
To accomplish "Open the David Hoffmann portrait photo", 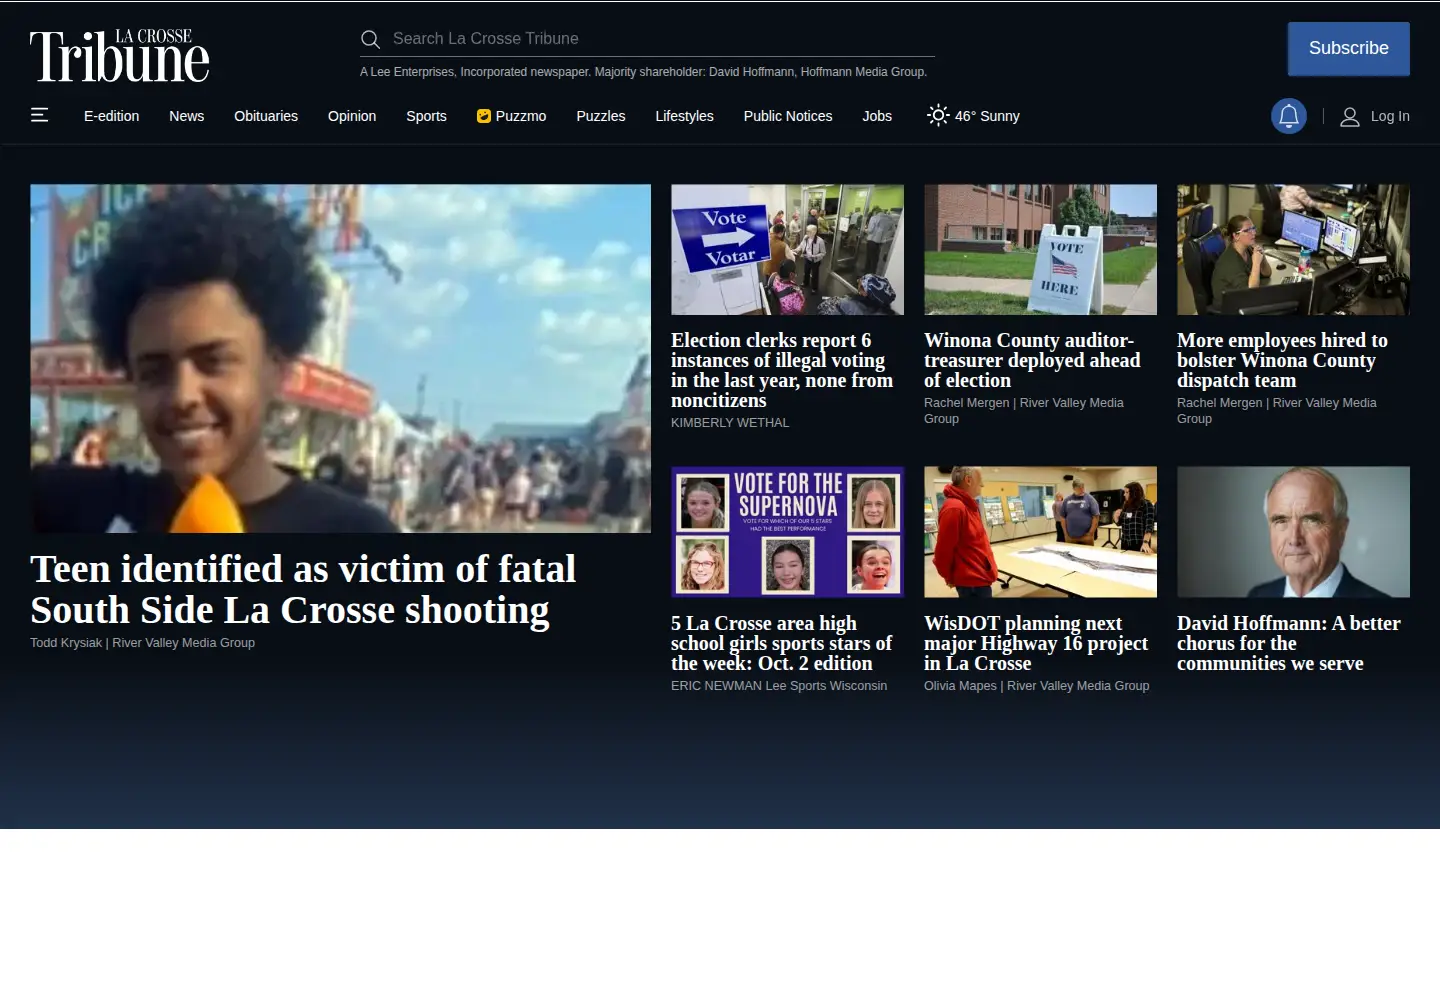I will (1293, 532).
